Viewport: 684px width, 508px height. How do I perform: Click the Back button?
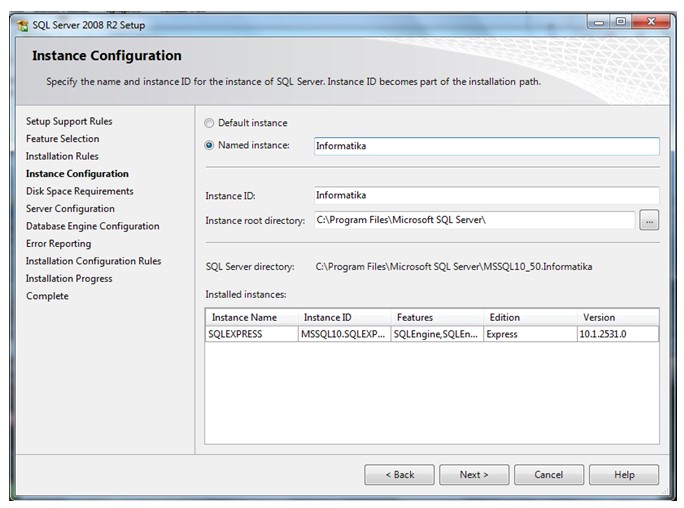(x=400, y=474)
